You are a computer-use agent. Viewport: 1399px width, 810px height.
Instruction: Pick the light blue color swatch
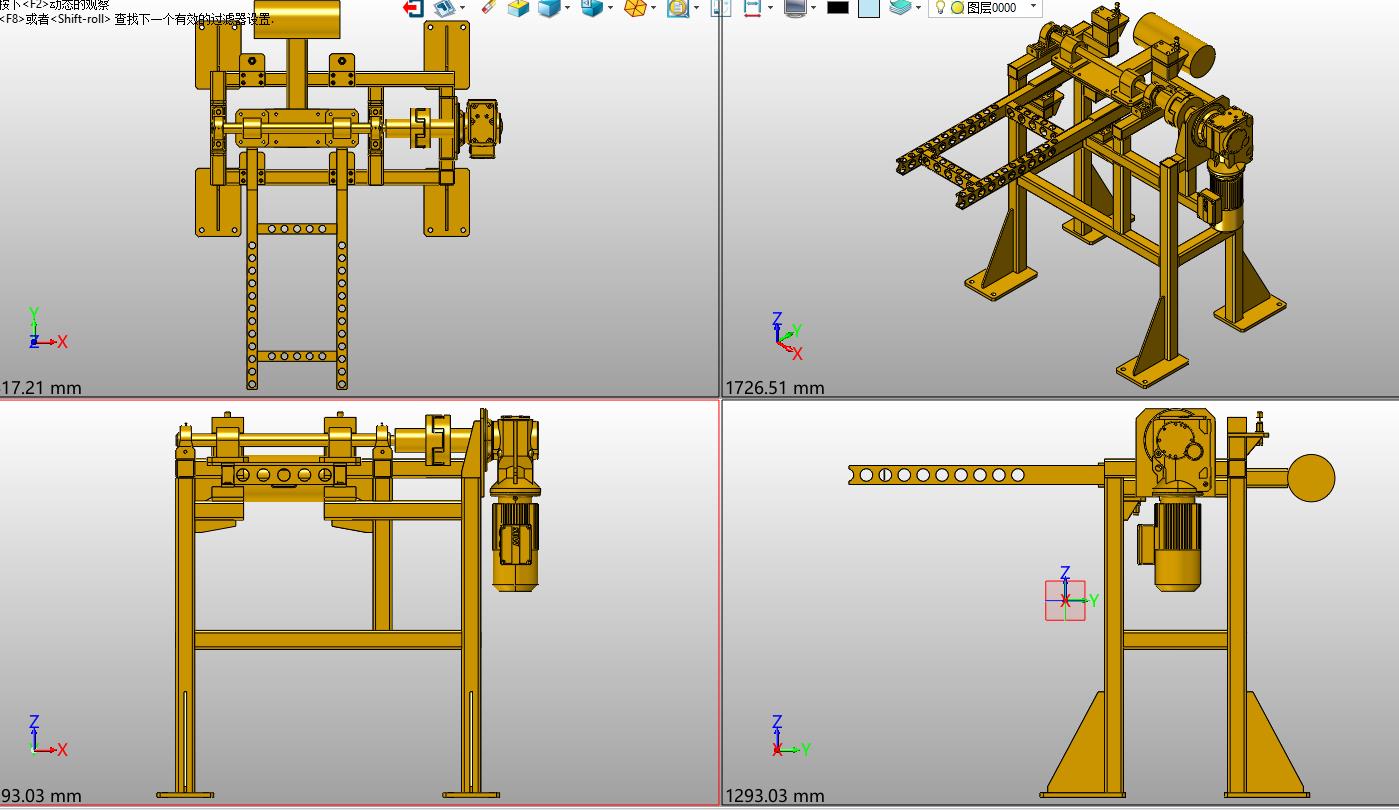coord(869,7)
